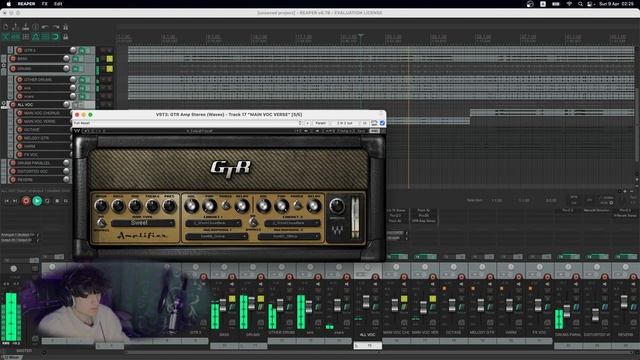Toggle the locking padlock icon
Image resolution: width=640 pixels, height=360 pixels.
(x=65, y=37)
